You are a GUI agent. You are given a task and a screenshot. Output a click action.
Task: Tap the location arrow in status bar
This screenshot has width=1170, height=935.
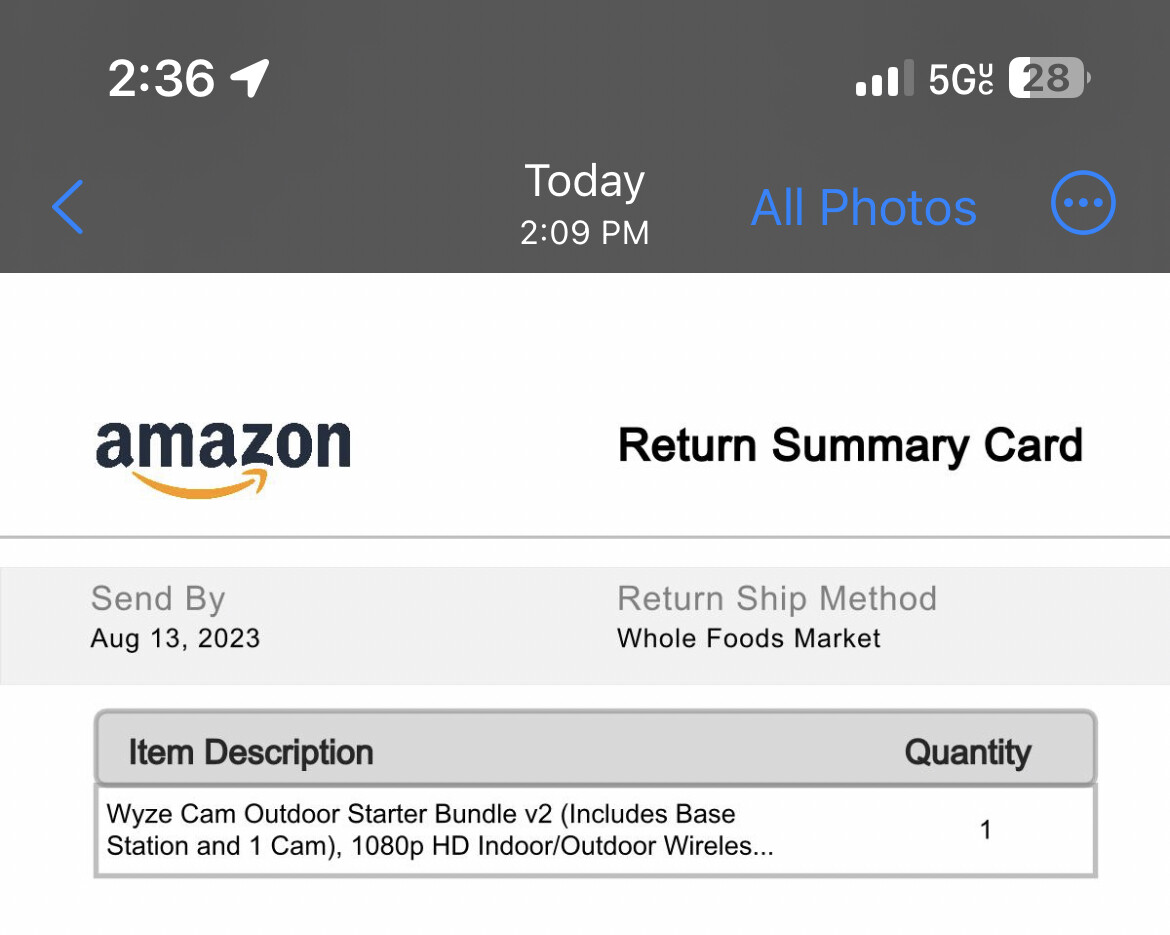(249, 78)
